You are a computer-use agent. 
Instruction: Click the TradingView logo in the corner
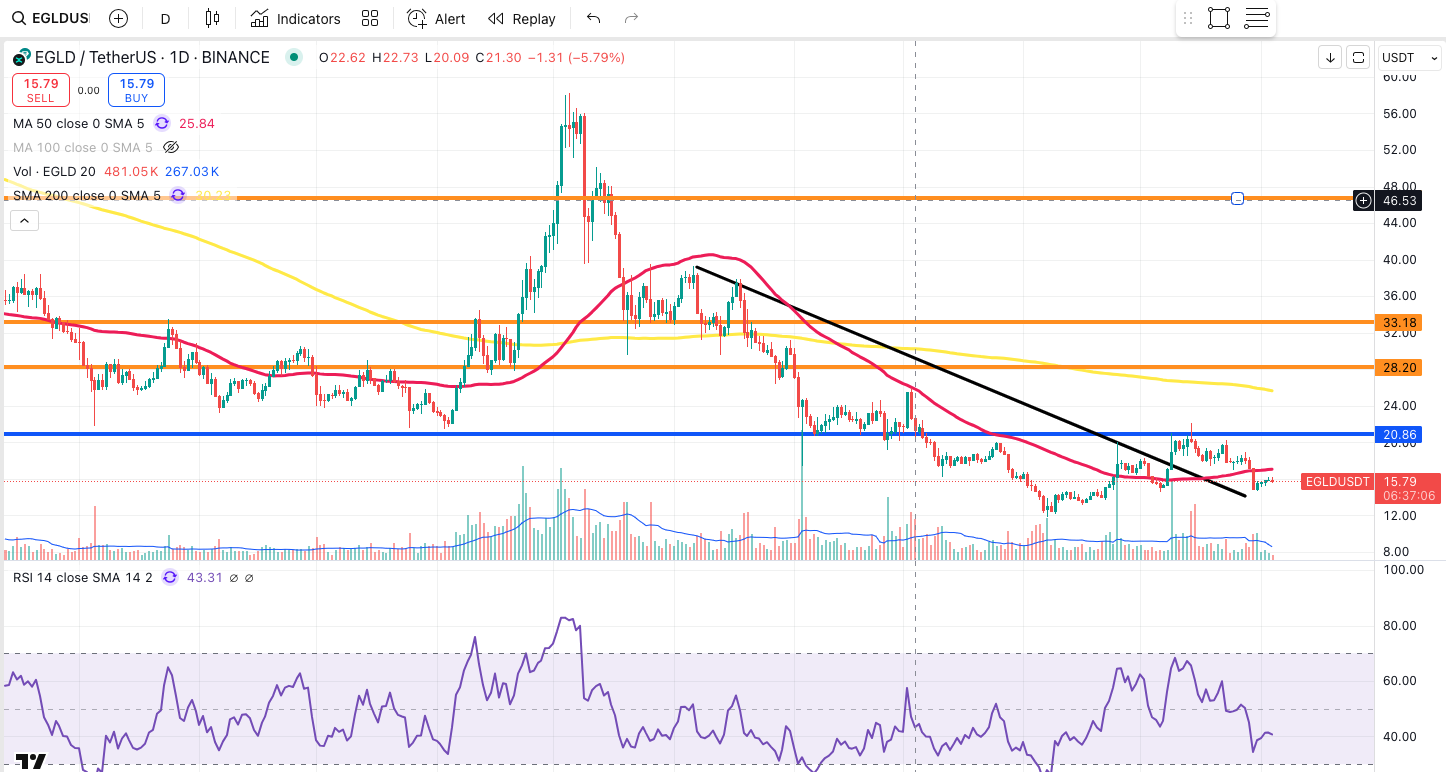coord(30,761)
